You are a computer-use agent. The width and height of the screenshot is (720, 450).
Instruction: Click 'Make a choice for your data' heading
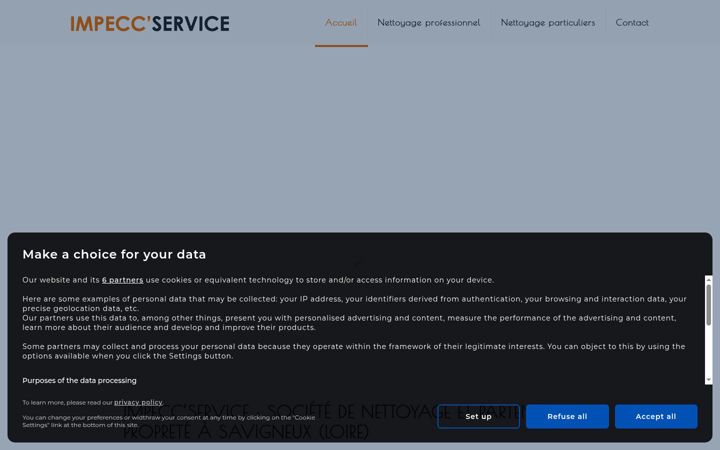[x=114, y=254]
